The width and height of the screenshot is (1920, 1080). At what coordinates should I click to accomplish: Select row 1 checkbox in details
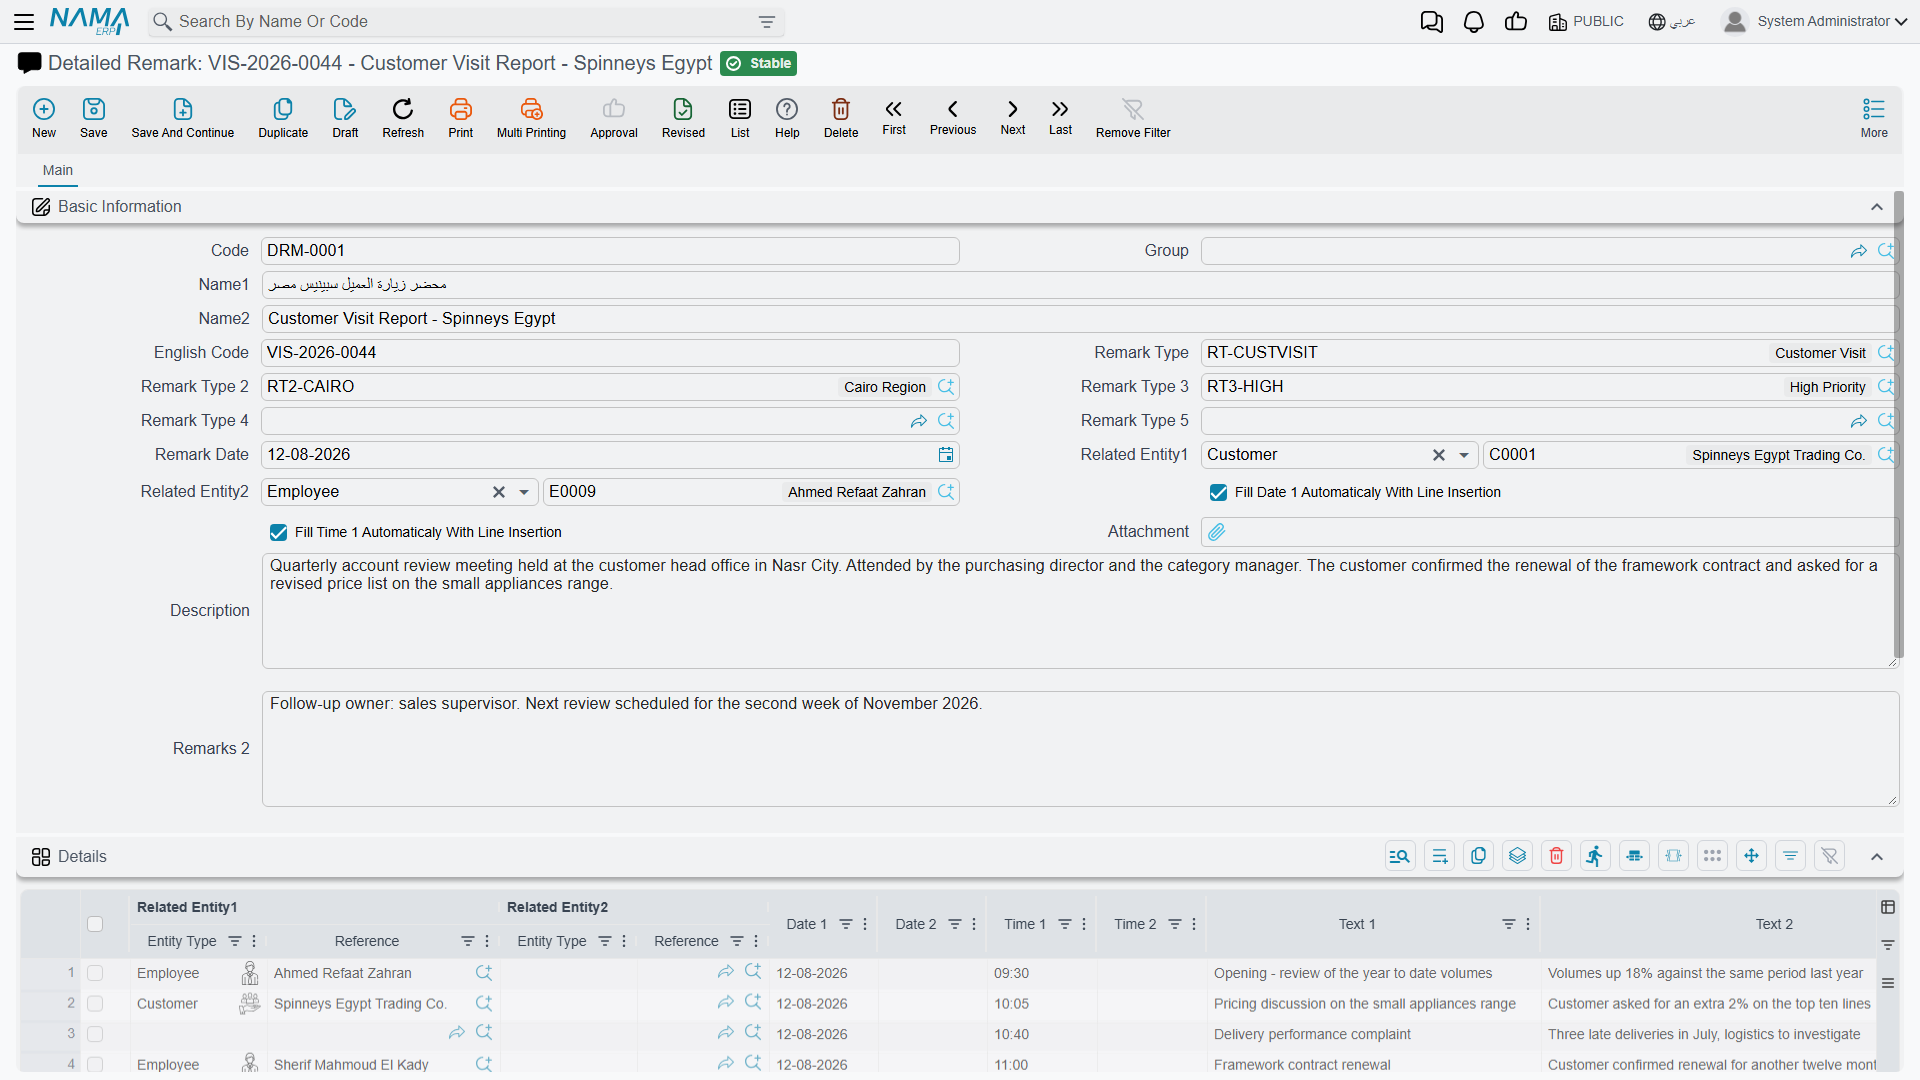point(95,973)
